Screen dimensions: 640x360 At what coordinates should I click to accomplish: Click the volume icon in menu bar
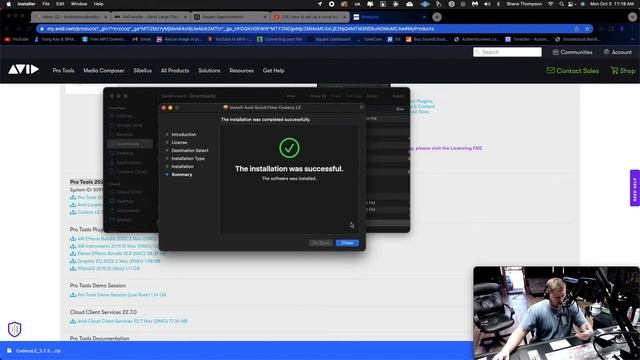tap(487, 4)
